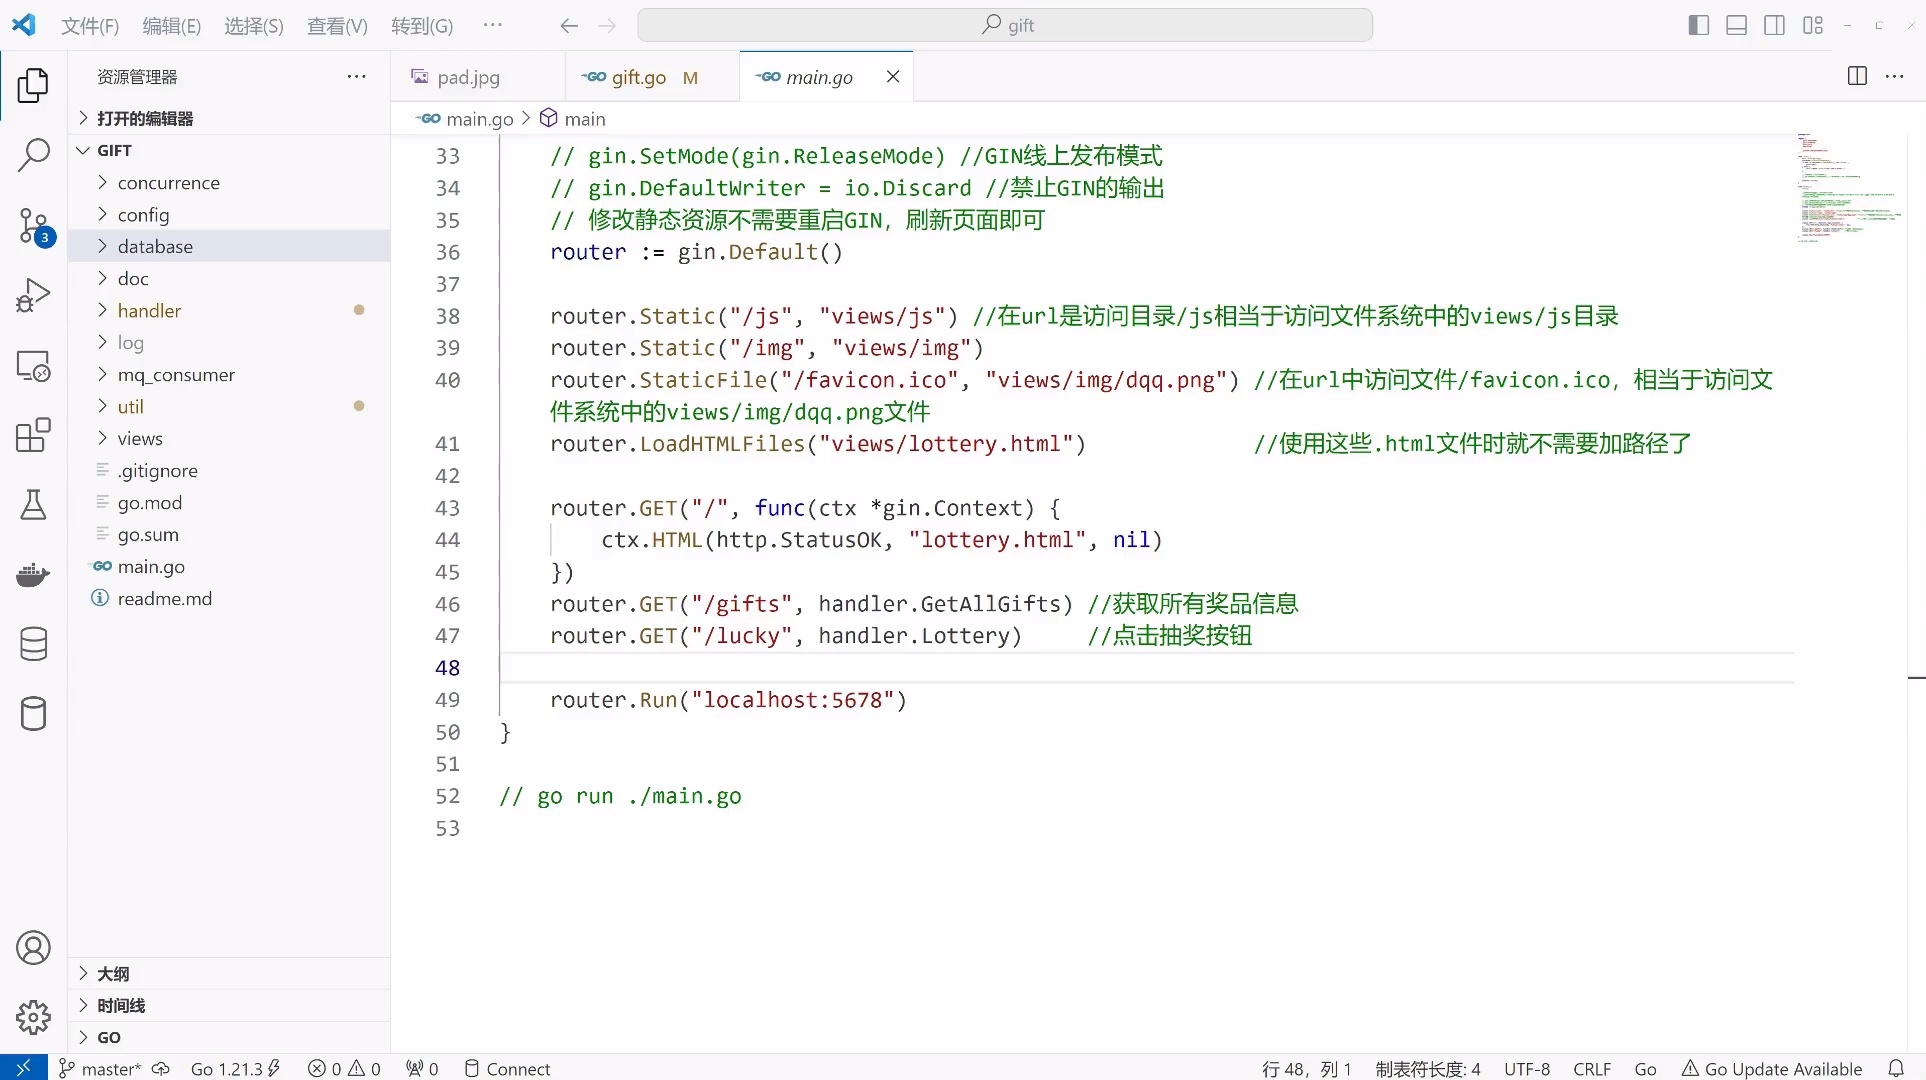Screen dimensions: 1926x1080
Task: Open go.mod in the explorer
Action: [x=229, y=502]
